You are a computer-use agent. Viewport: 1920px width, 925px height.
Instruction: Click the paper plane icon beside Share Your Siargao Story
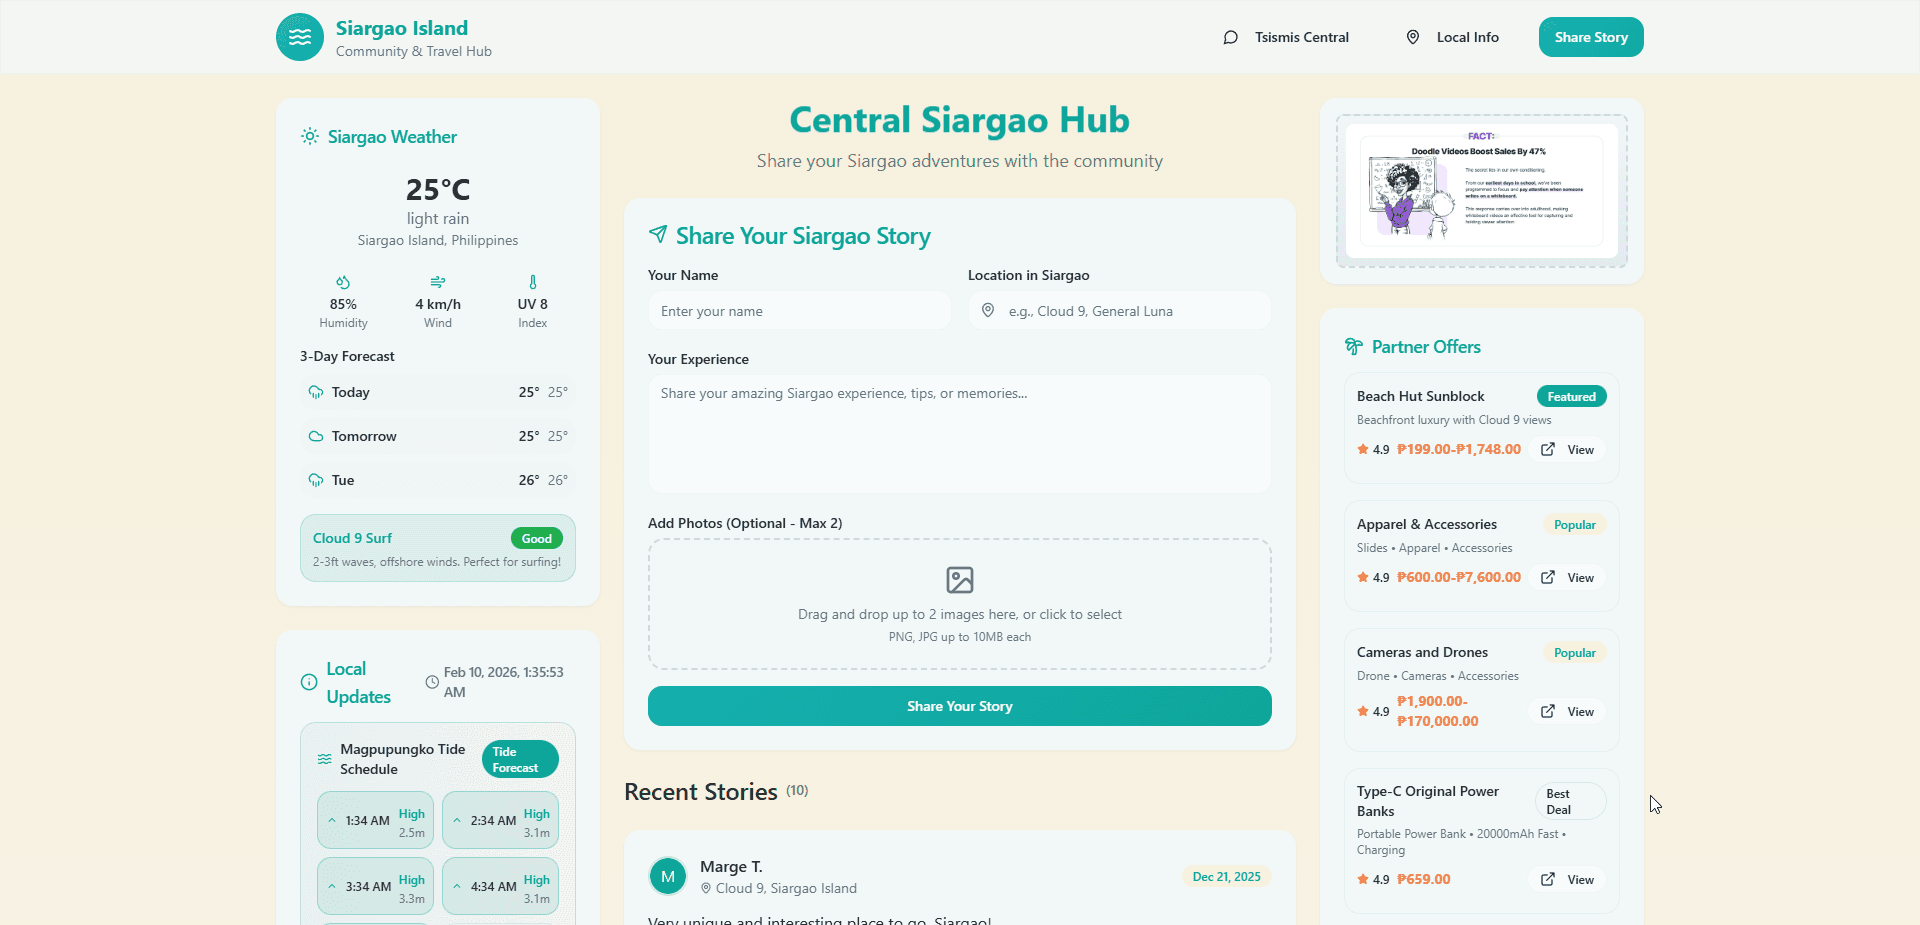(658, 235)
